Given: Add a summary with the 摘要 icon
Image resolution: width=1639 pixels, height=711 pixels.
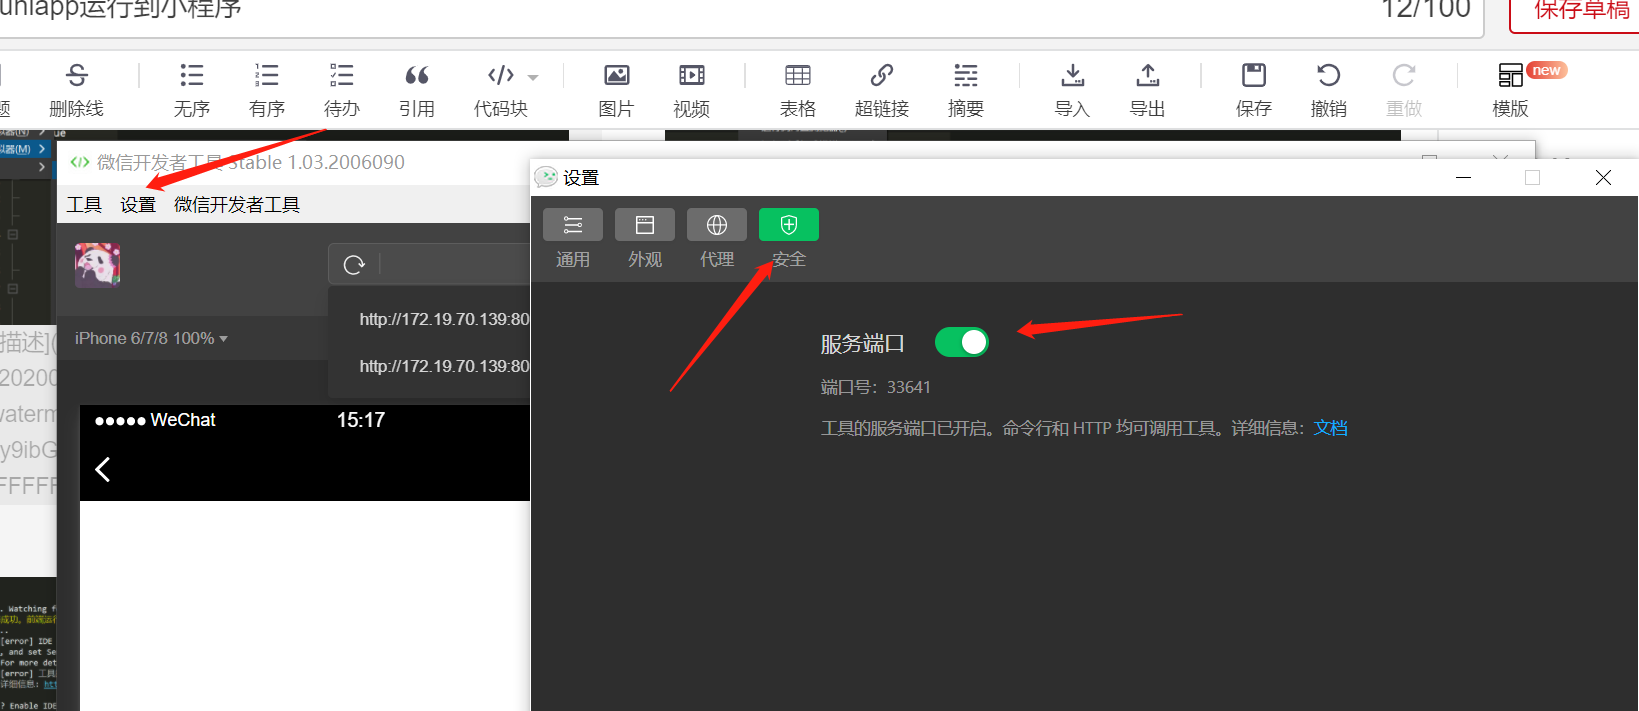Looking at the screenshot, I should pyautogui.click(x=966, y=76).
